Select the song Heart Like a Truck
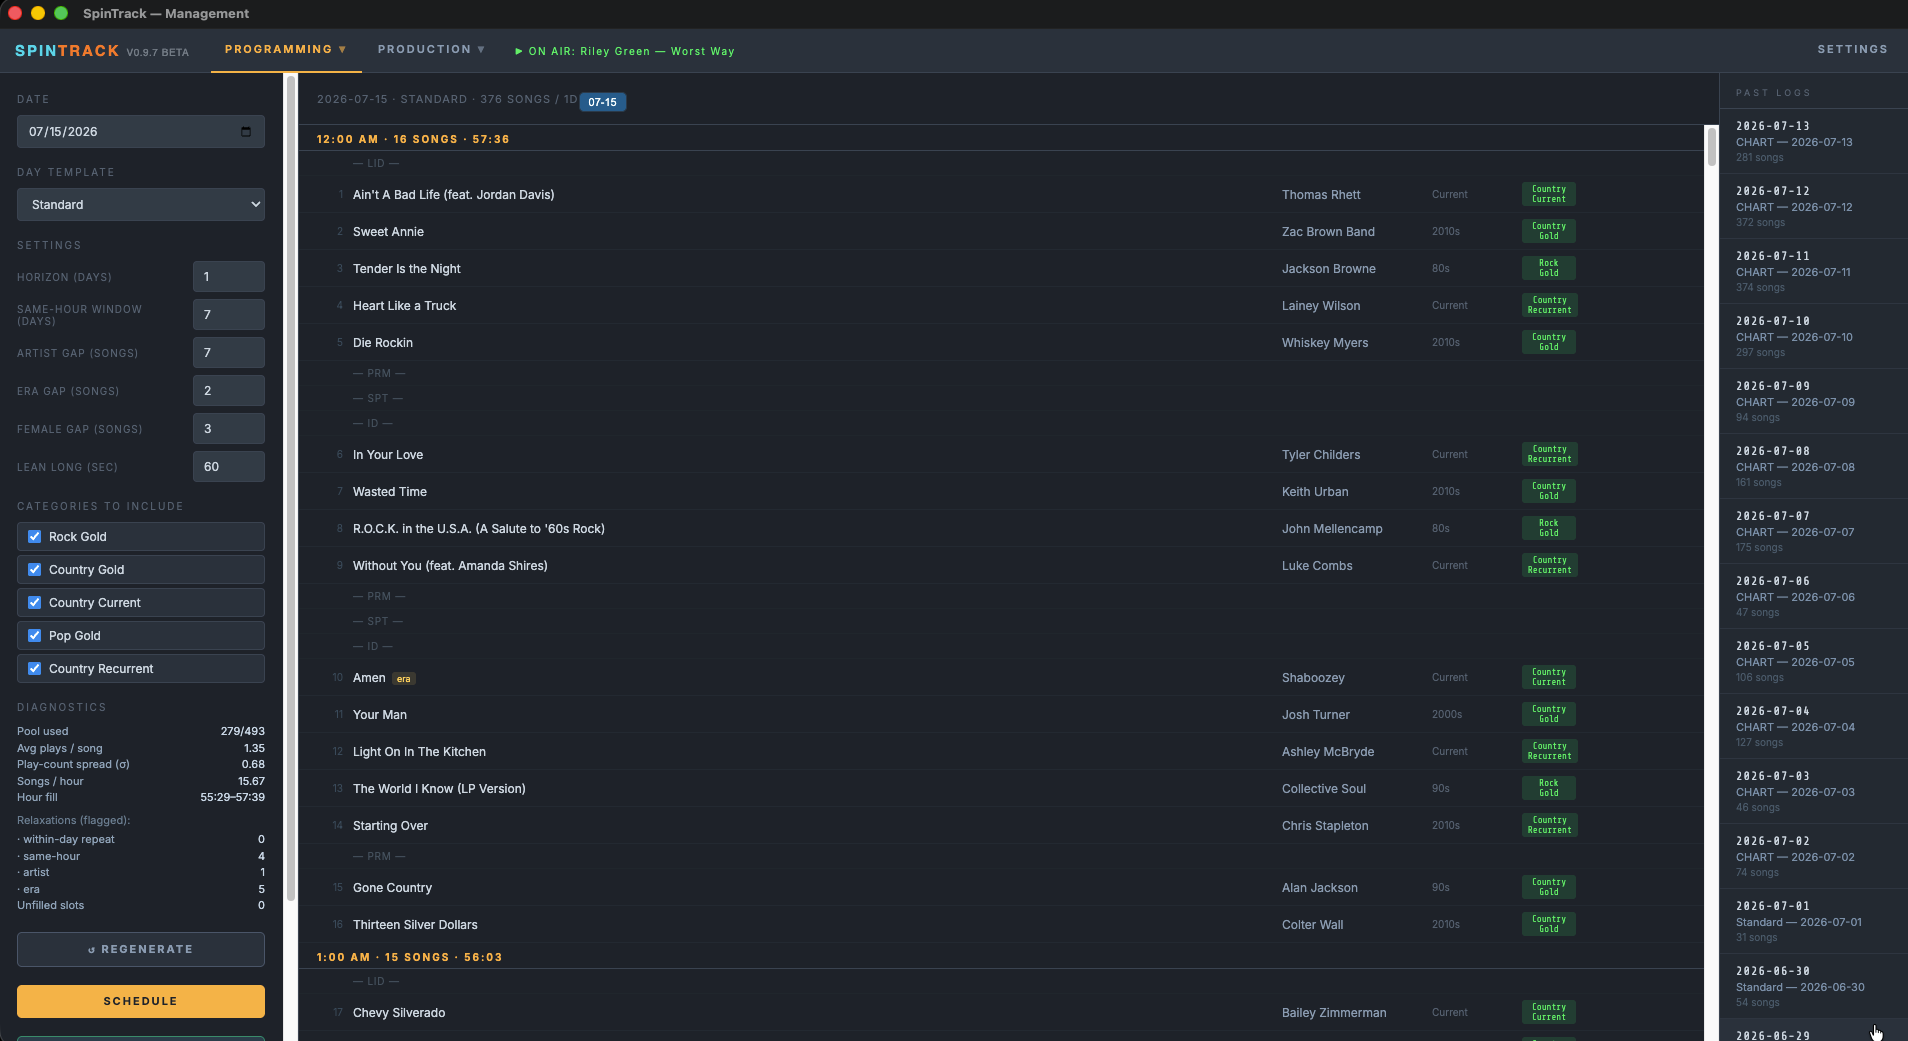1908x1041 pixels. [x=404, y=306]
